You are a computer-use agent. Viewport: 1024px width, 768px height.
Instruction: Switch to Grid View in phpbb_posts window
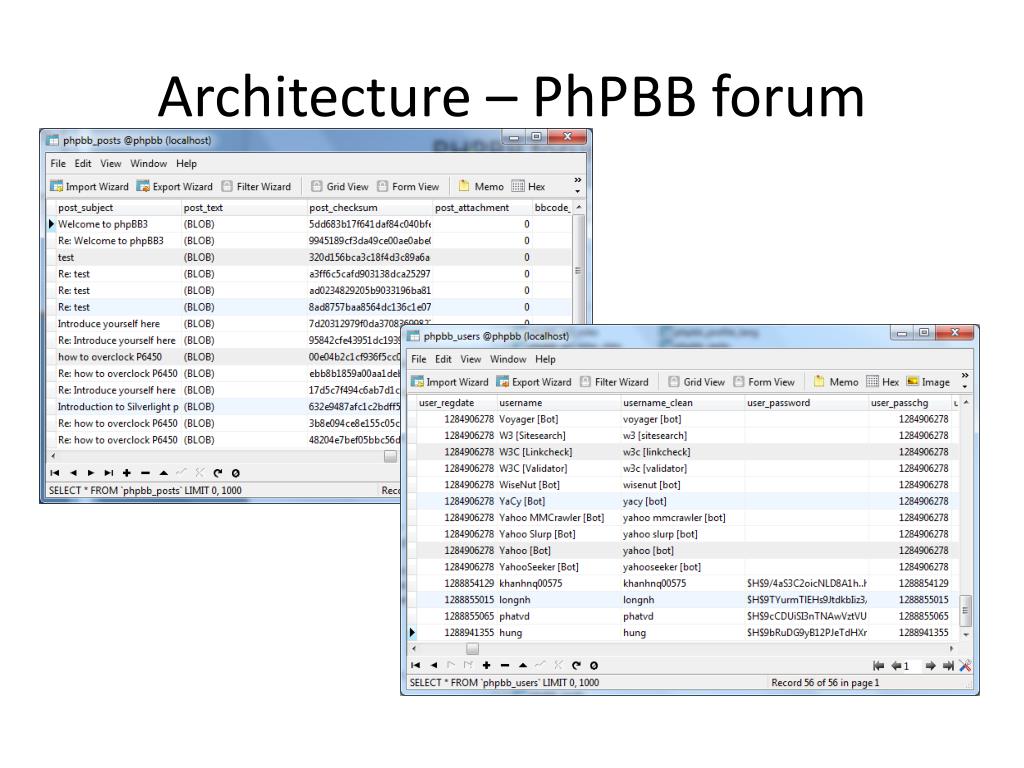(x=340, y=187)
